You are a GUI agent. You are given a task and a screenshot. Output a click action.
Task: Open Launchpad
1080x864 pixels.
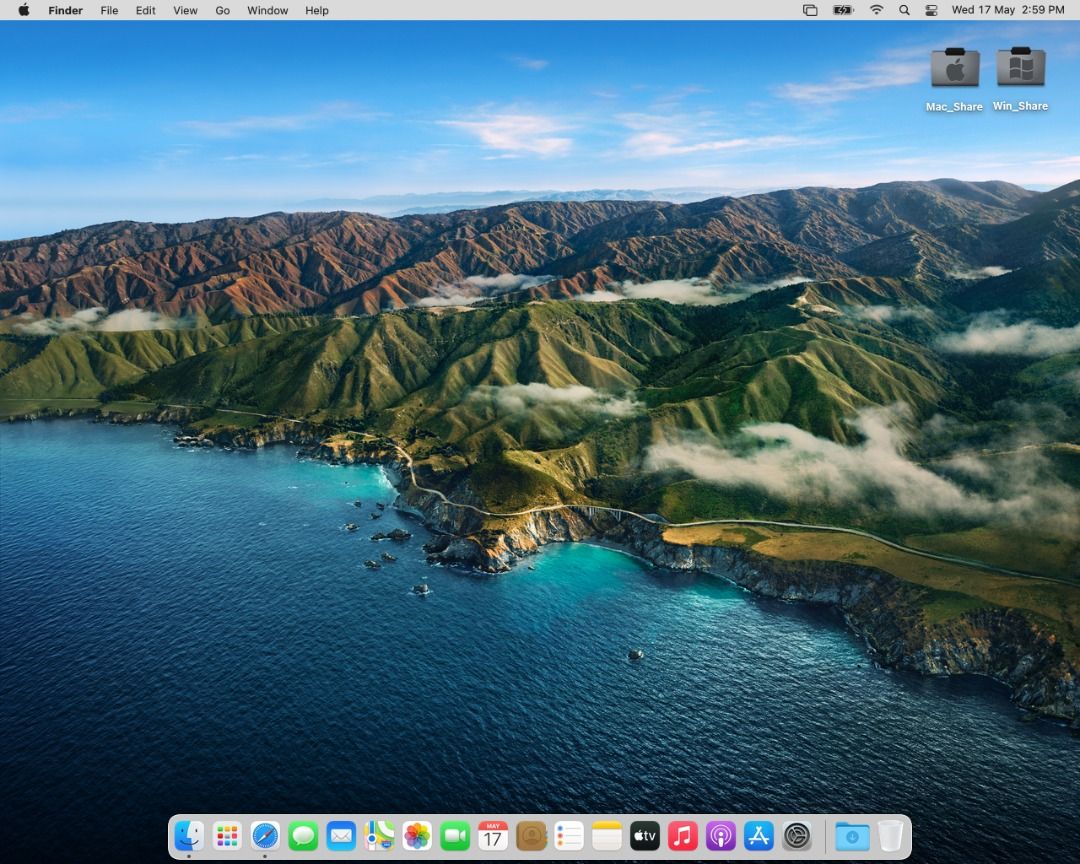(x=226, y=836)
